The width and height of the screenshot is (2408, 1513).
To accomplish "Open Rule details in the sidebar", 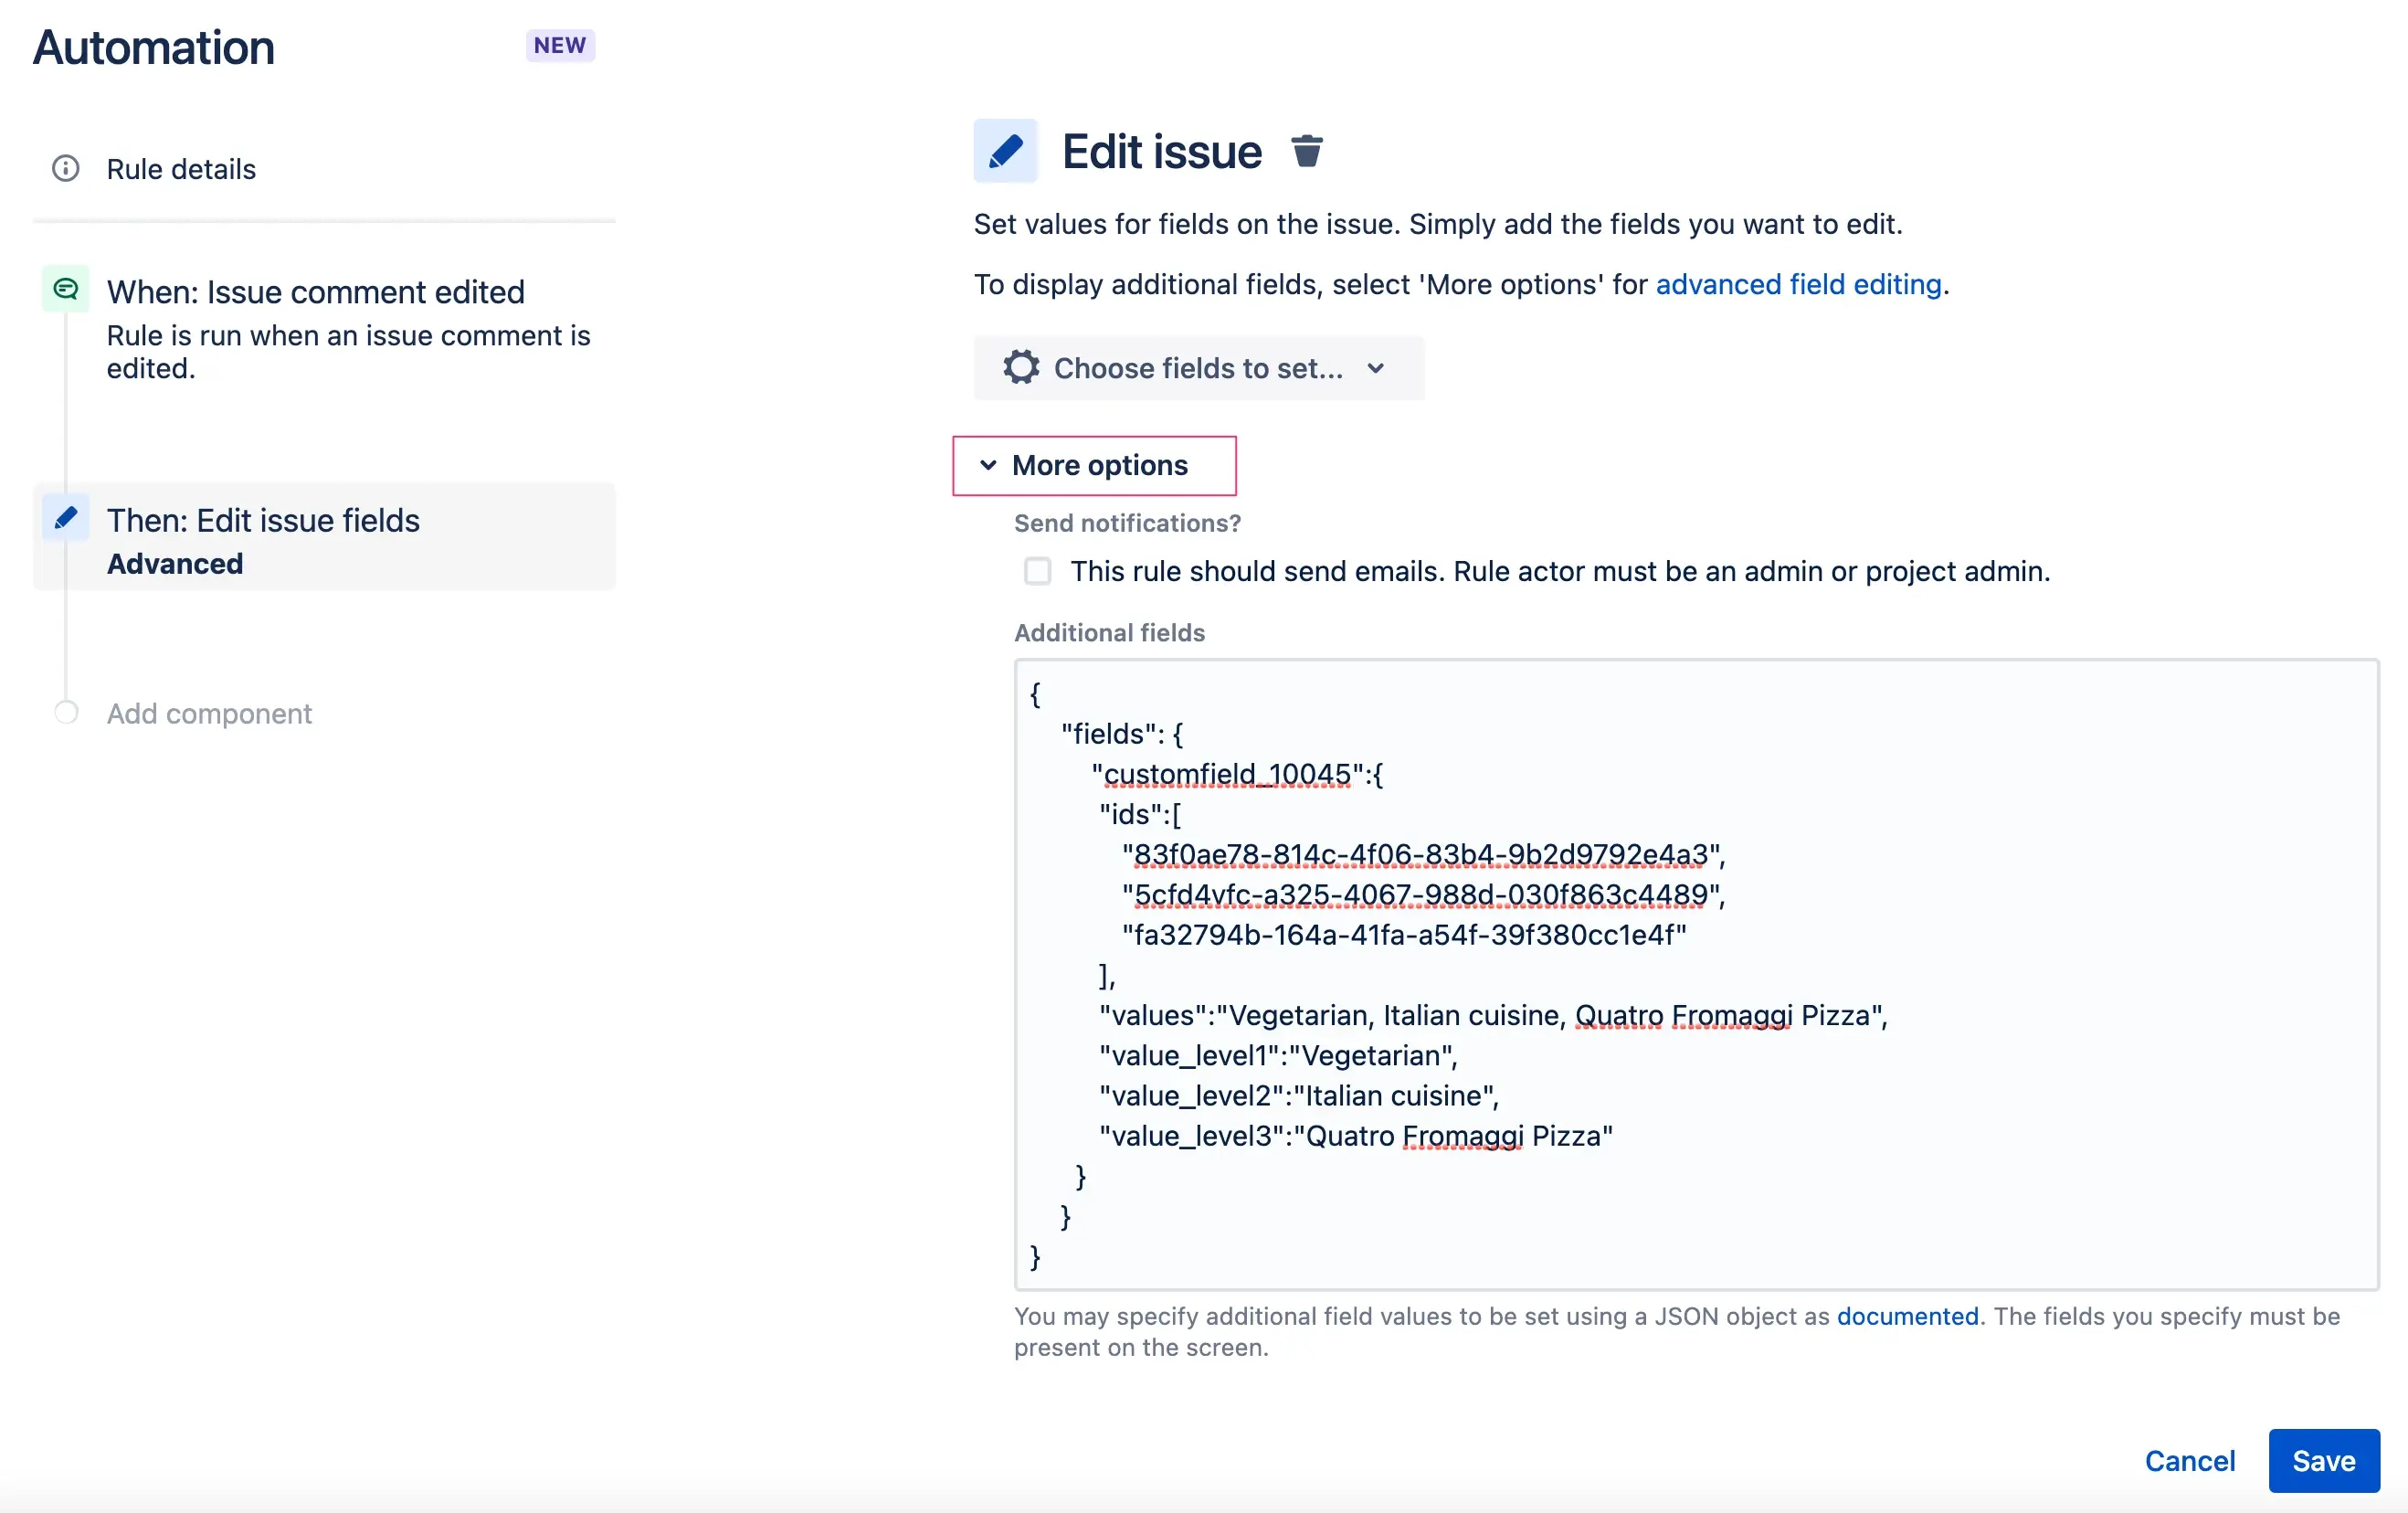I will (181, 169).
